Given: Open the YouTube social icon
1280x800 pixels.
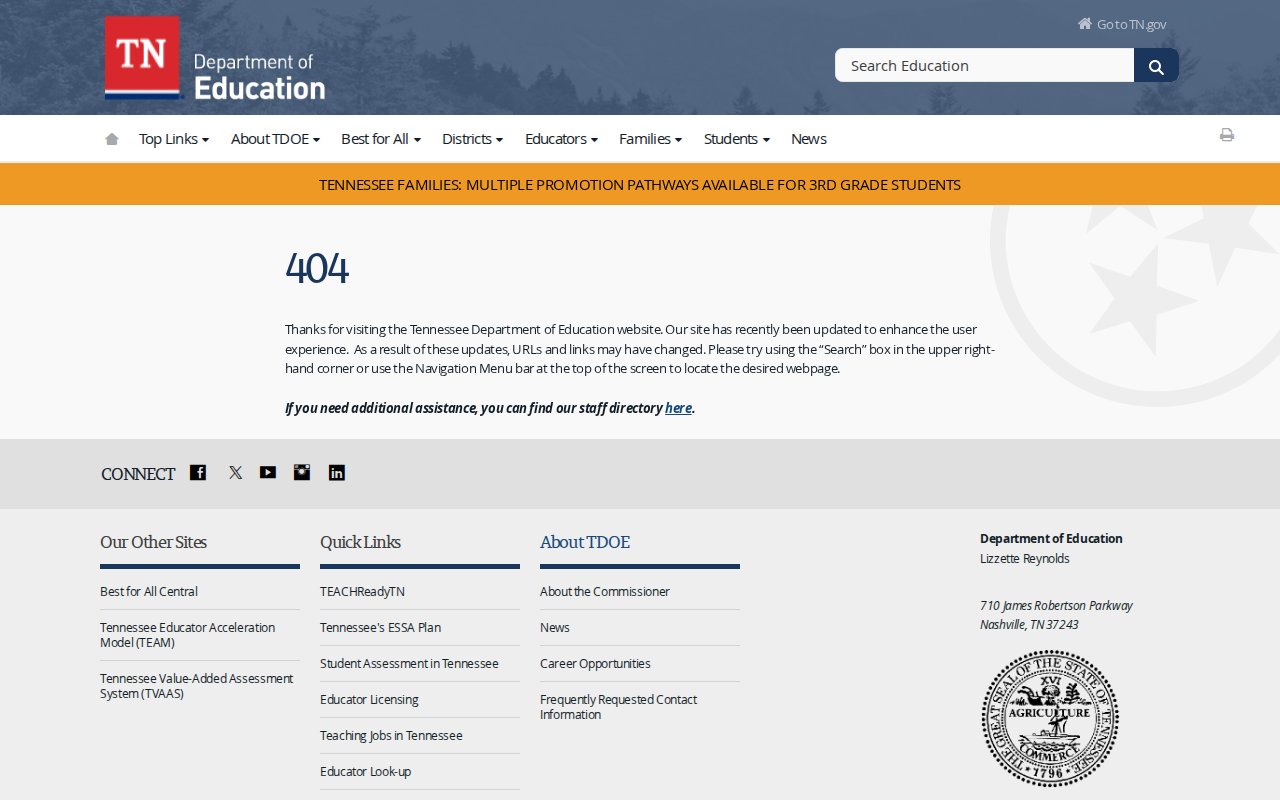Looking at the screenshot, I should pyautogui.click(x=268, y=473).
